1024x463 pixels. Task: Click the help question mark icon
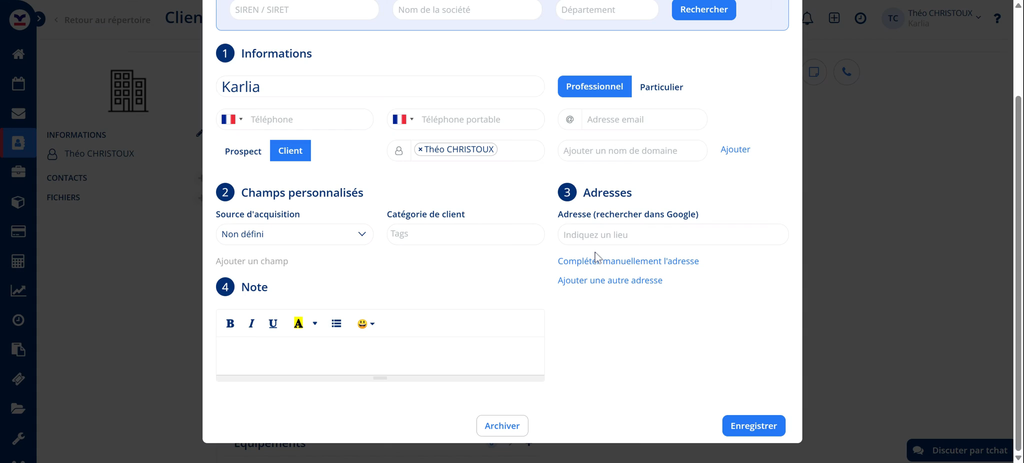click(x=997, y=19)
